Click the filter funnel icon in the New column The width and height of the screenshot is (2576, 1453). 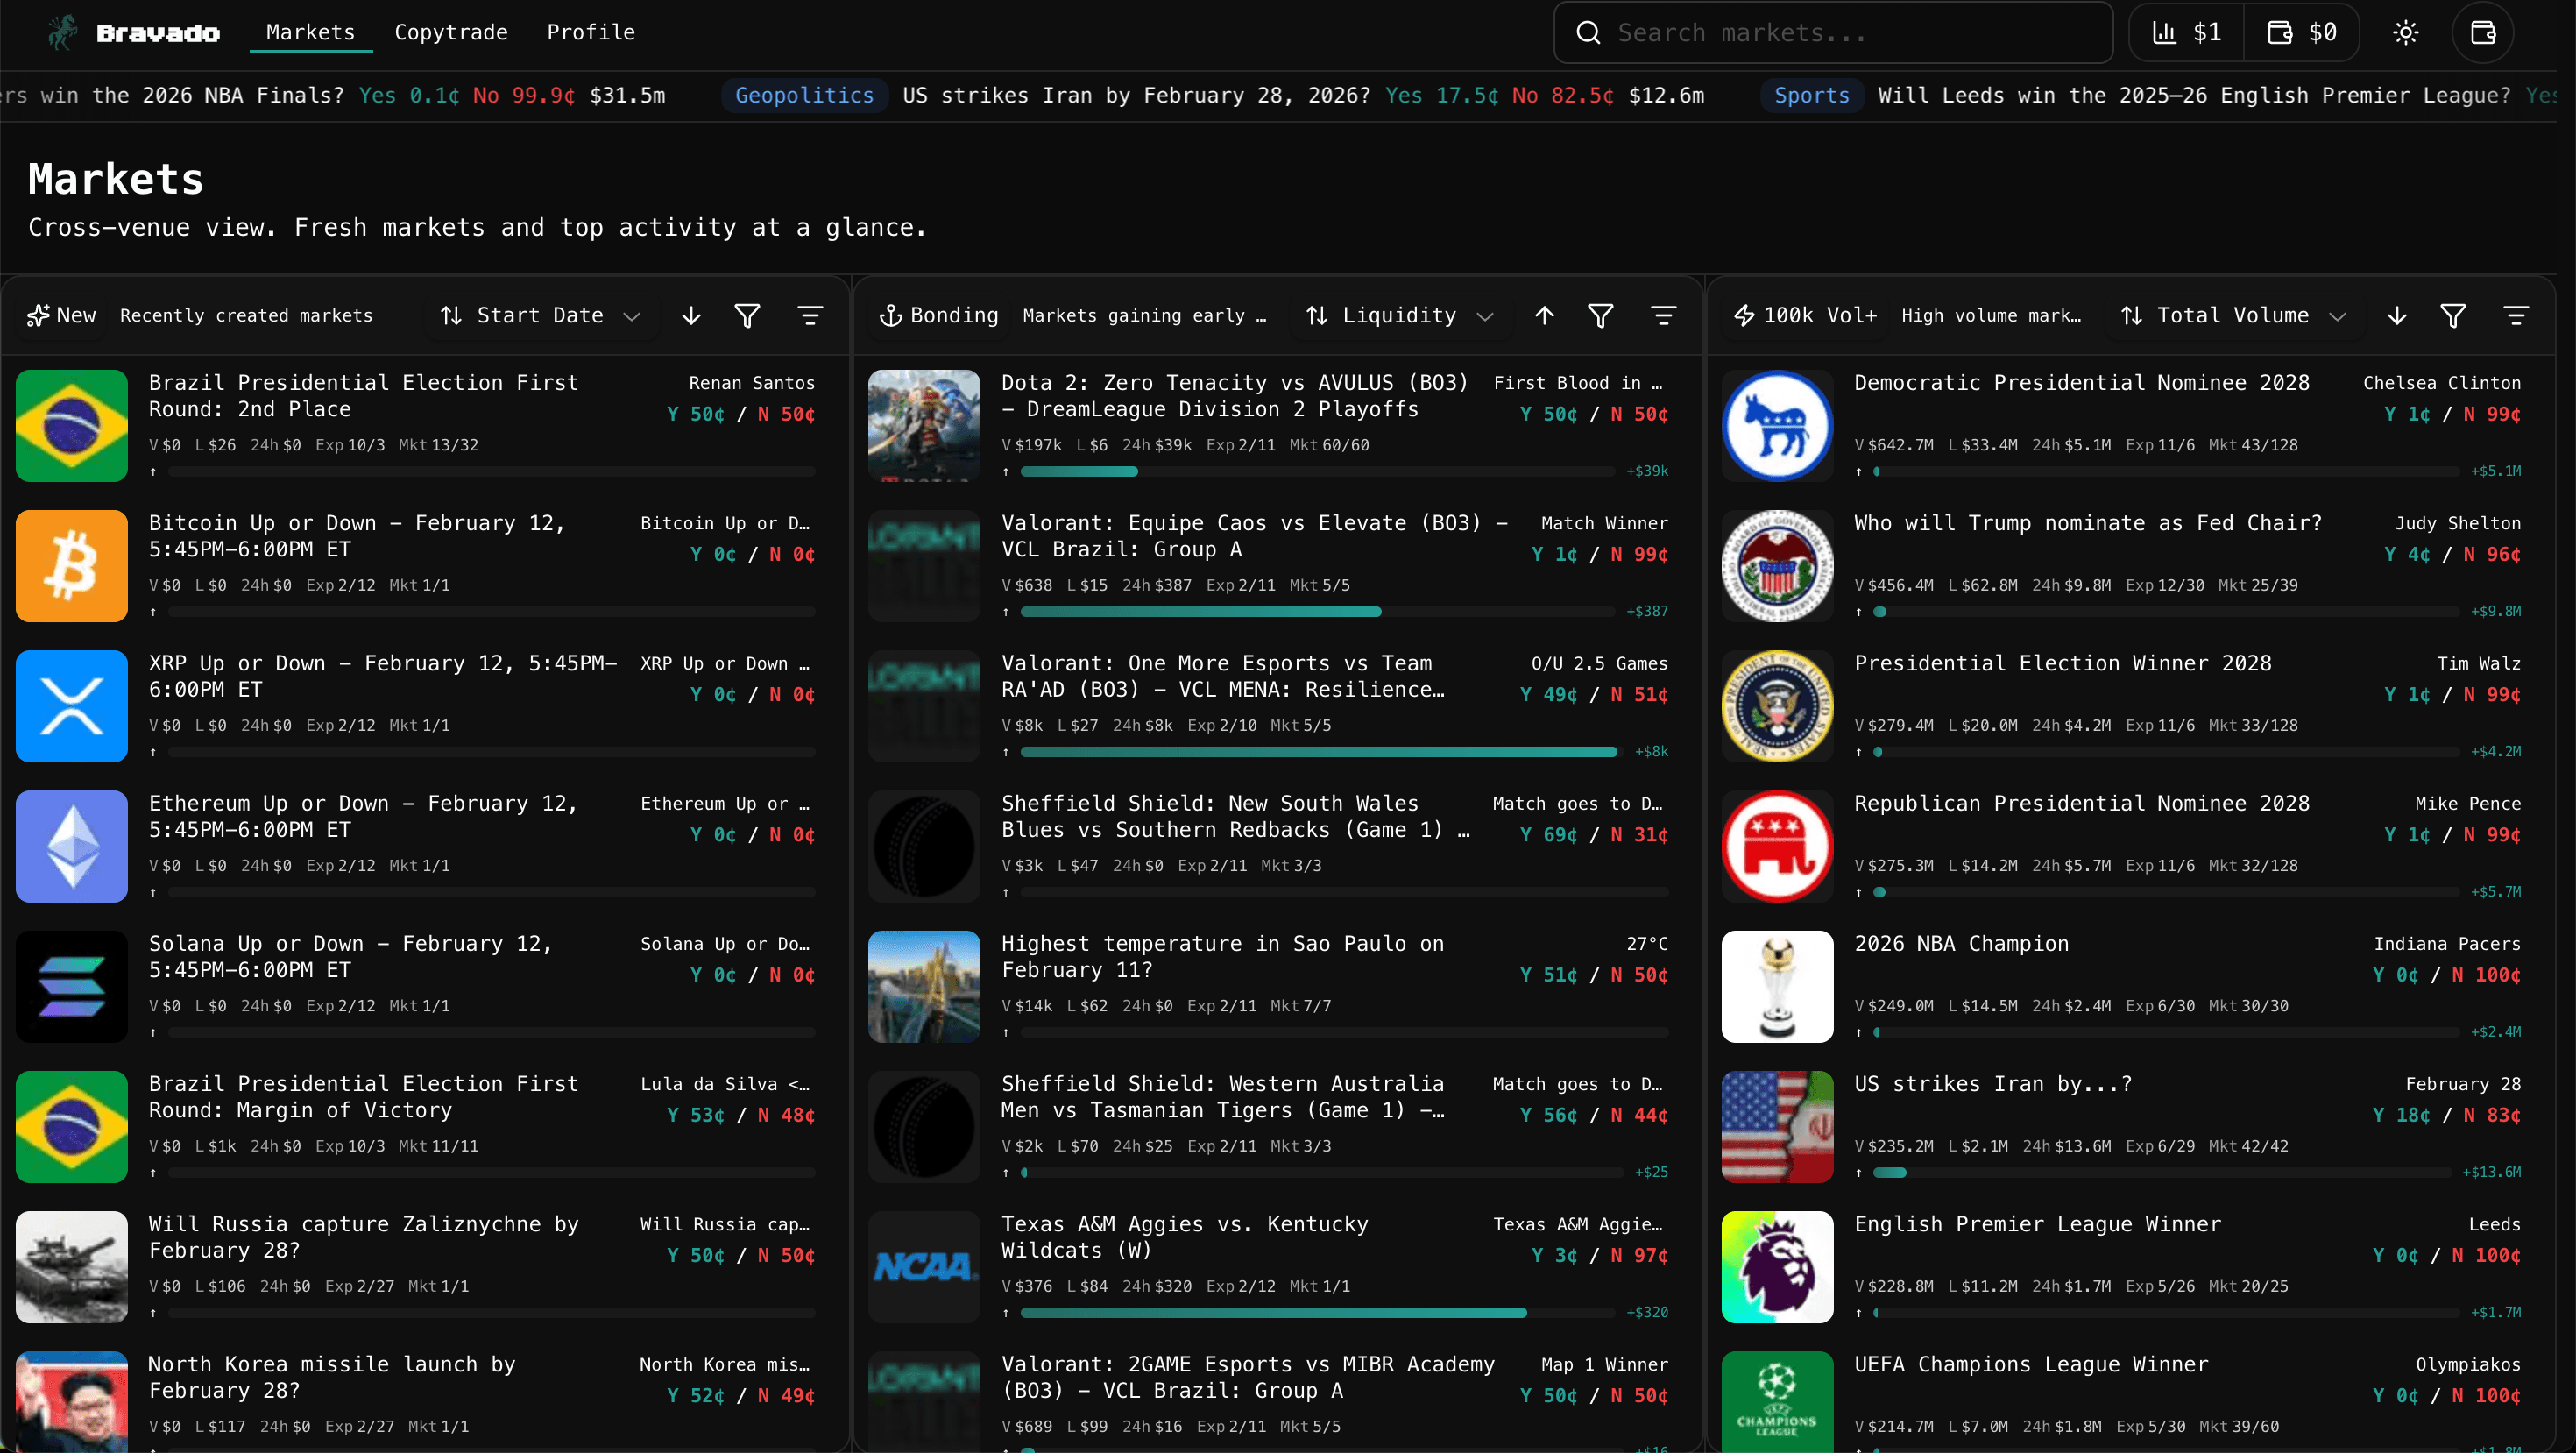click(x=748, y=315)
